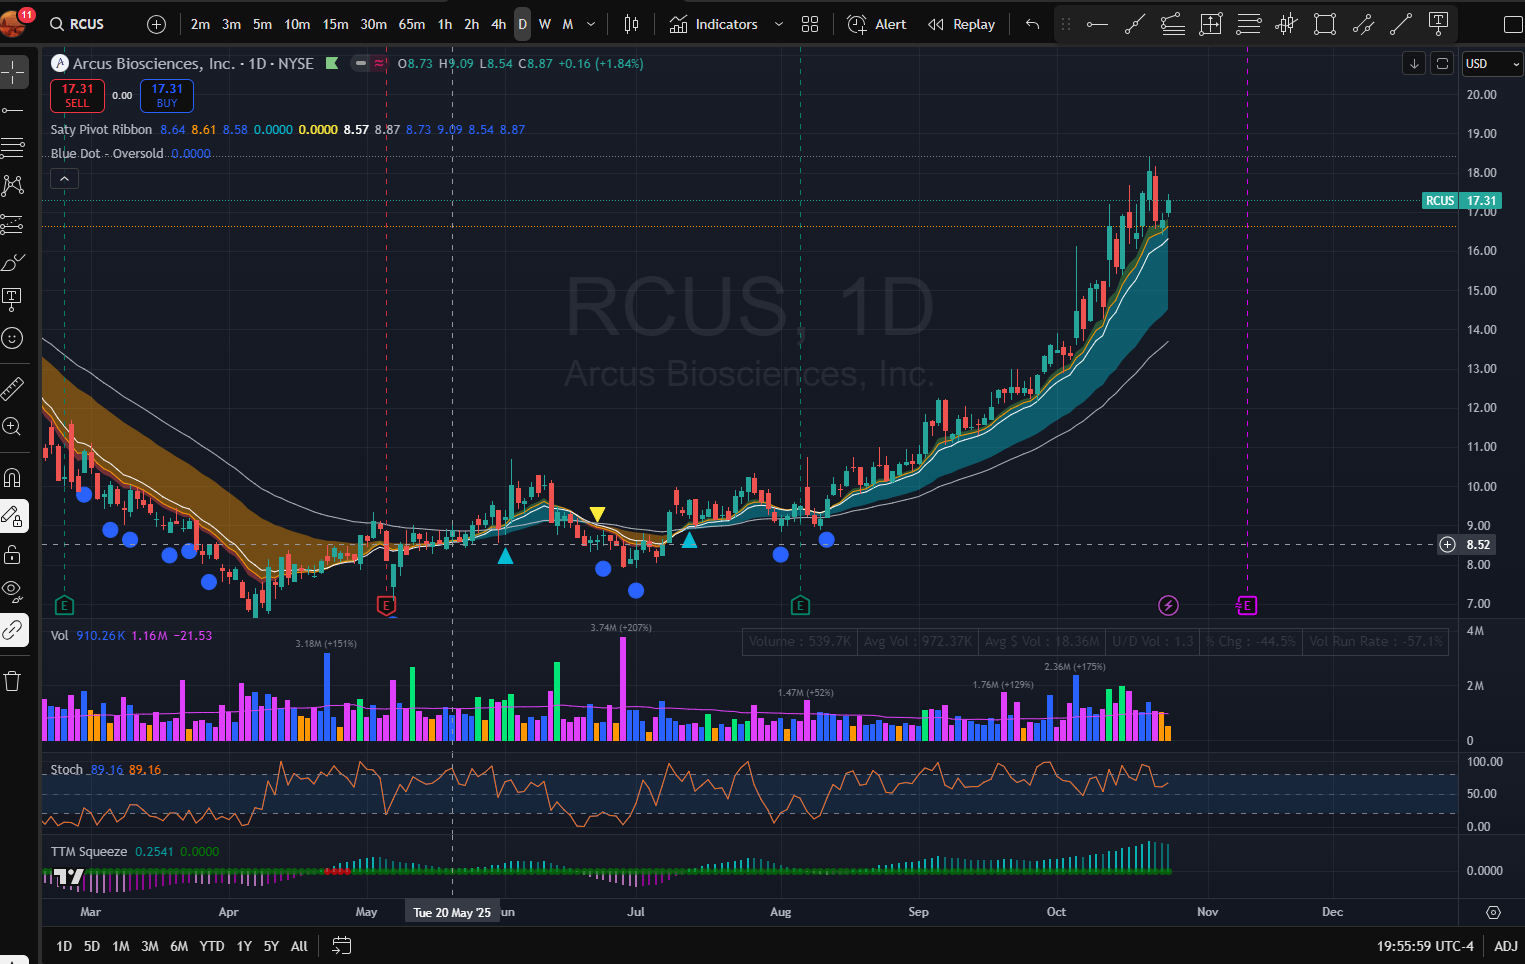The width and height of the screenshot is (1525, 964).
Task: Toggle lock all drawings
Action: pyautogui.click(x=13, y=554)
